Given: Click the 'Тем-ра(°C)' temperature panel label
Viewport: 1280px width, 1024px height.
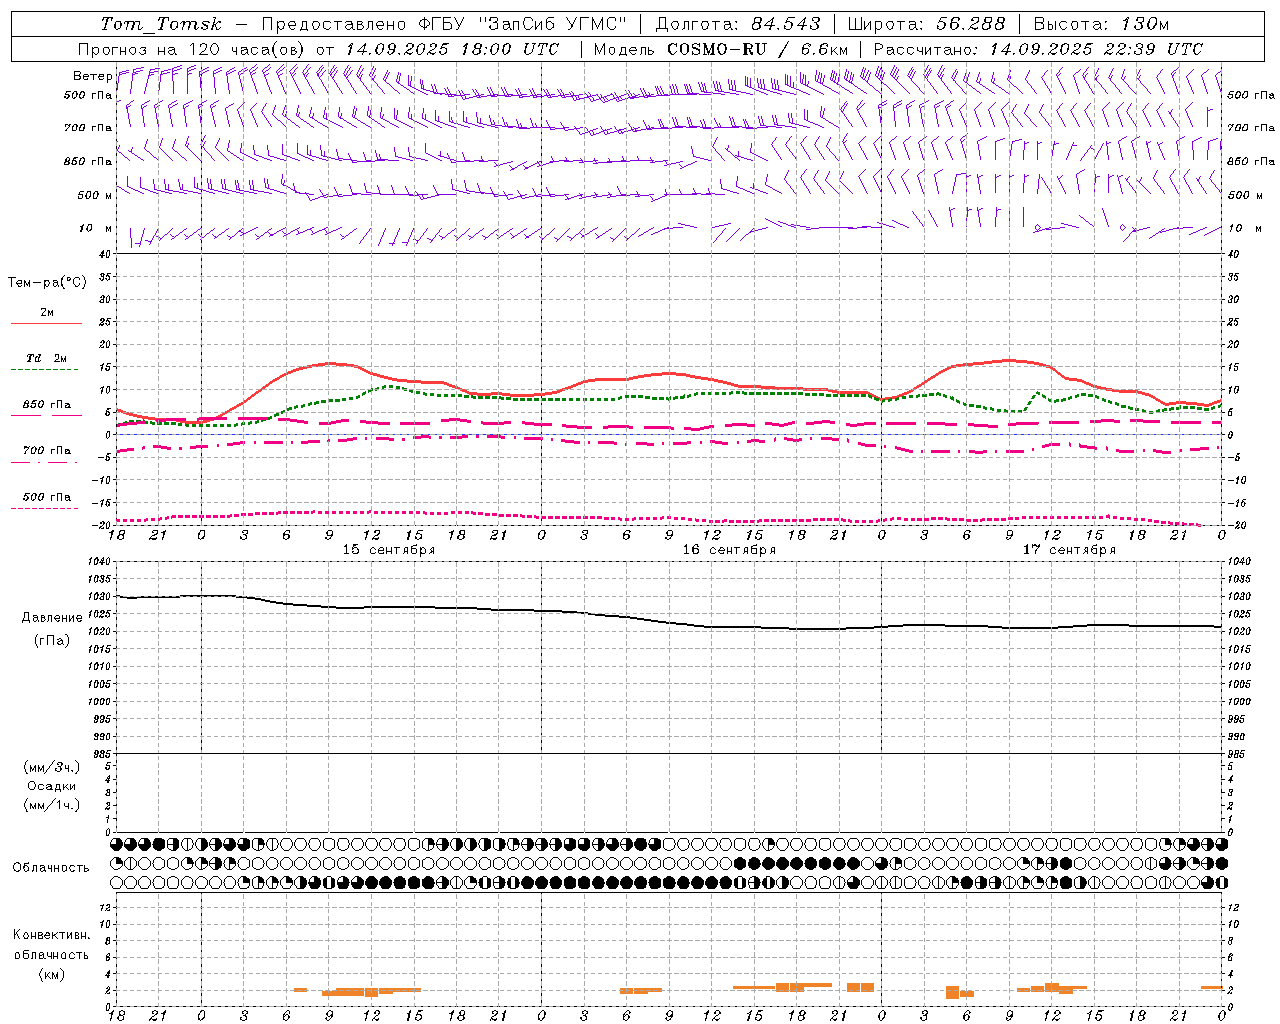Looking at the screenshot, I should click(x=47, y=282).
